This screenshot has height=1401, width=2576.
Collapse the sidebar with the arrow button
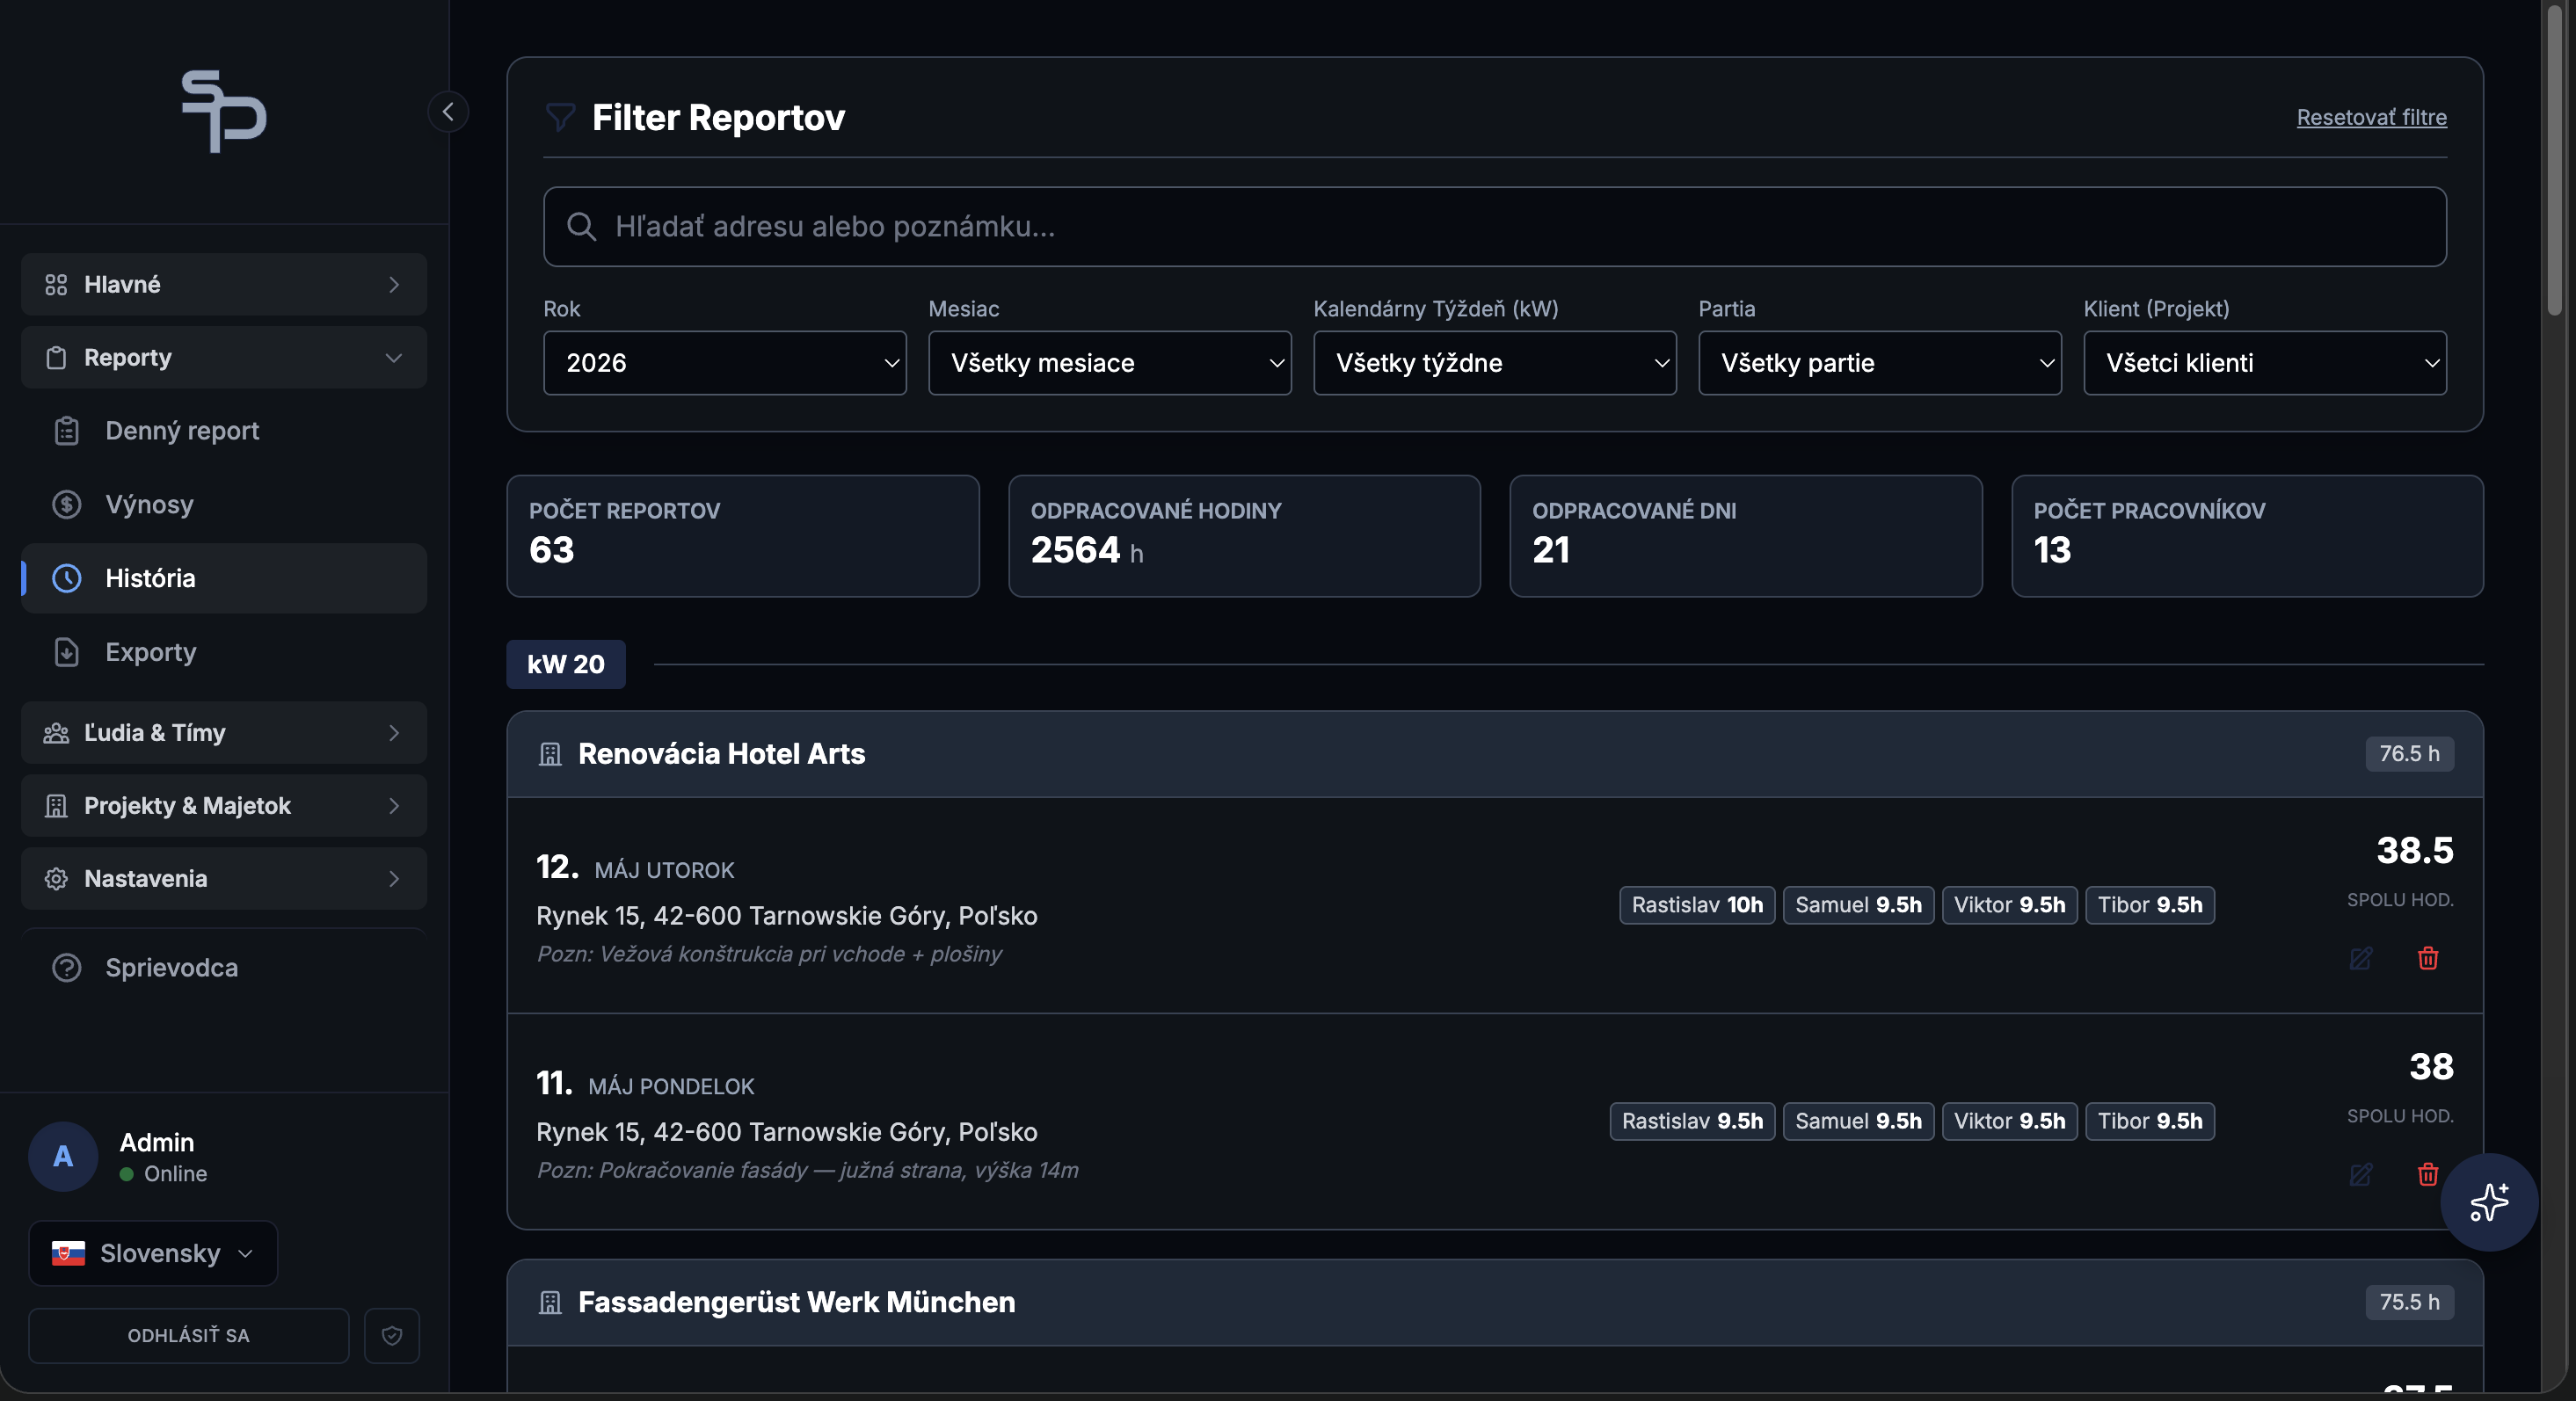[448, 111]
